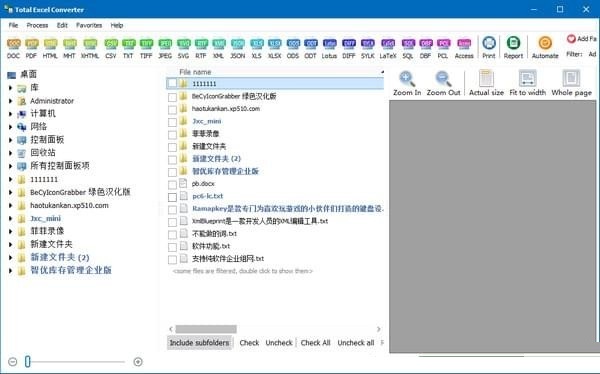Viewport: 600px width, 374px height.
Task: Choose the XML output icon
Action: pos(218,48)
